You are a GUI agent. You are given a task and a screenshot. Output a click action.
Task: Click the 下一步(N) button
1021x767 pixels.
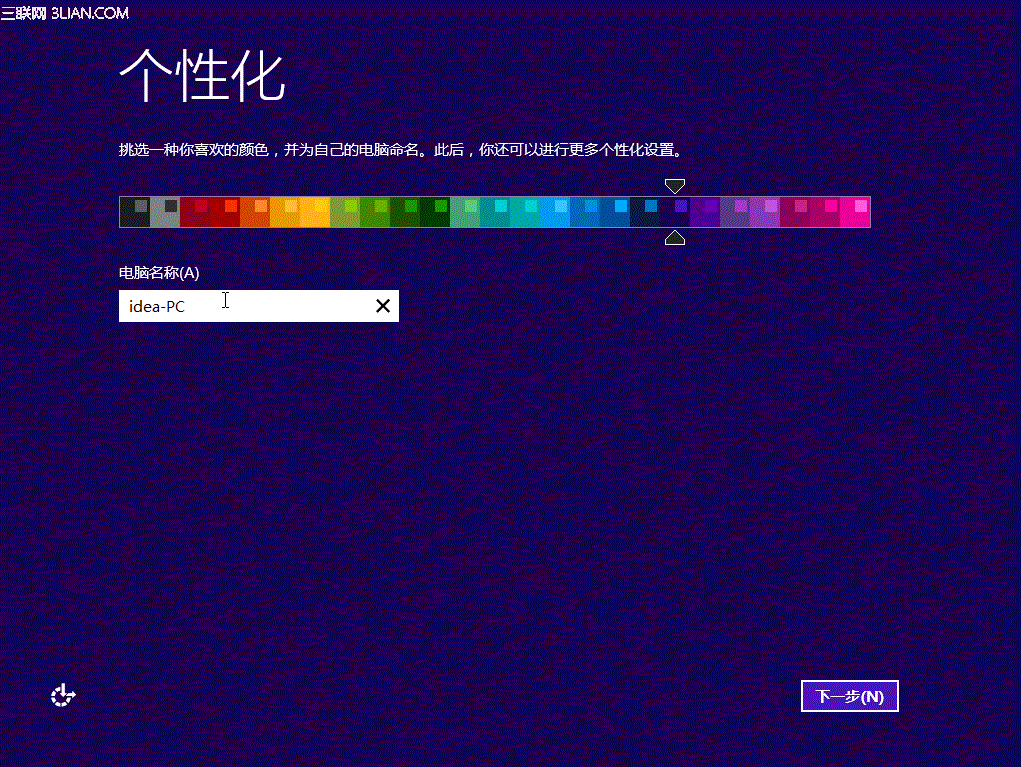849,695
